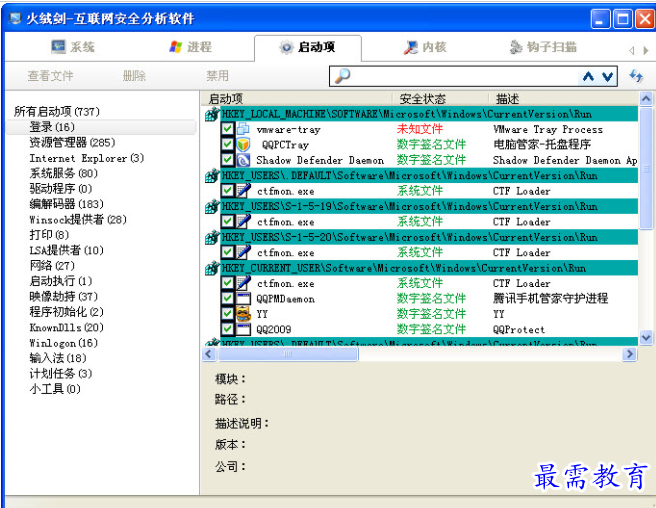Screen dimensions: 656x508
Task: Sort by 安全状态 column header
Action: [423, 99]
